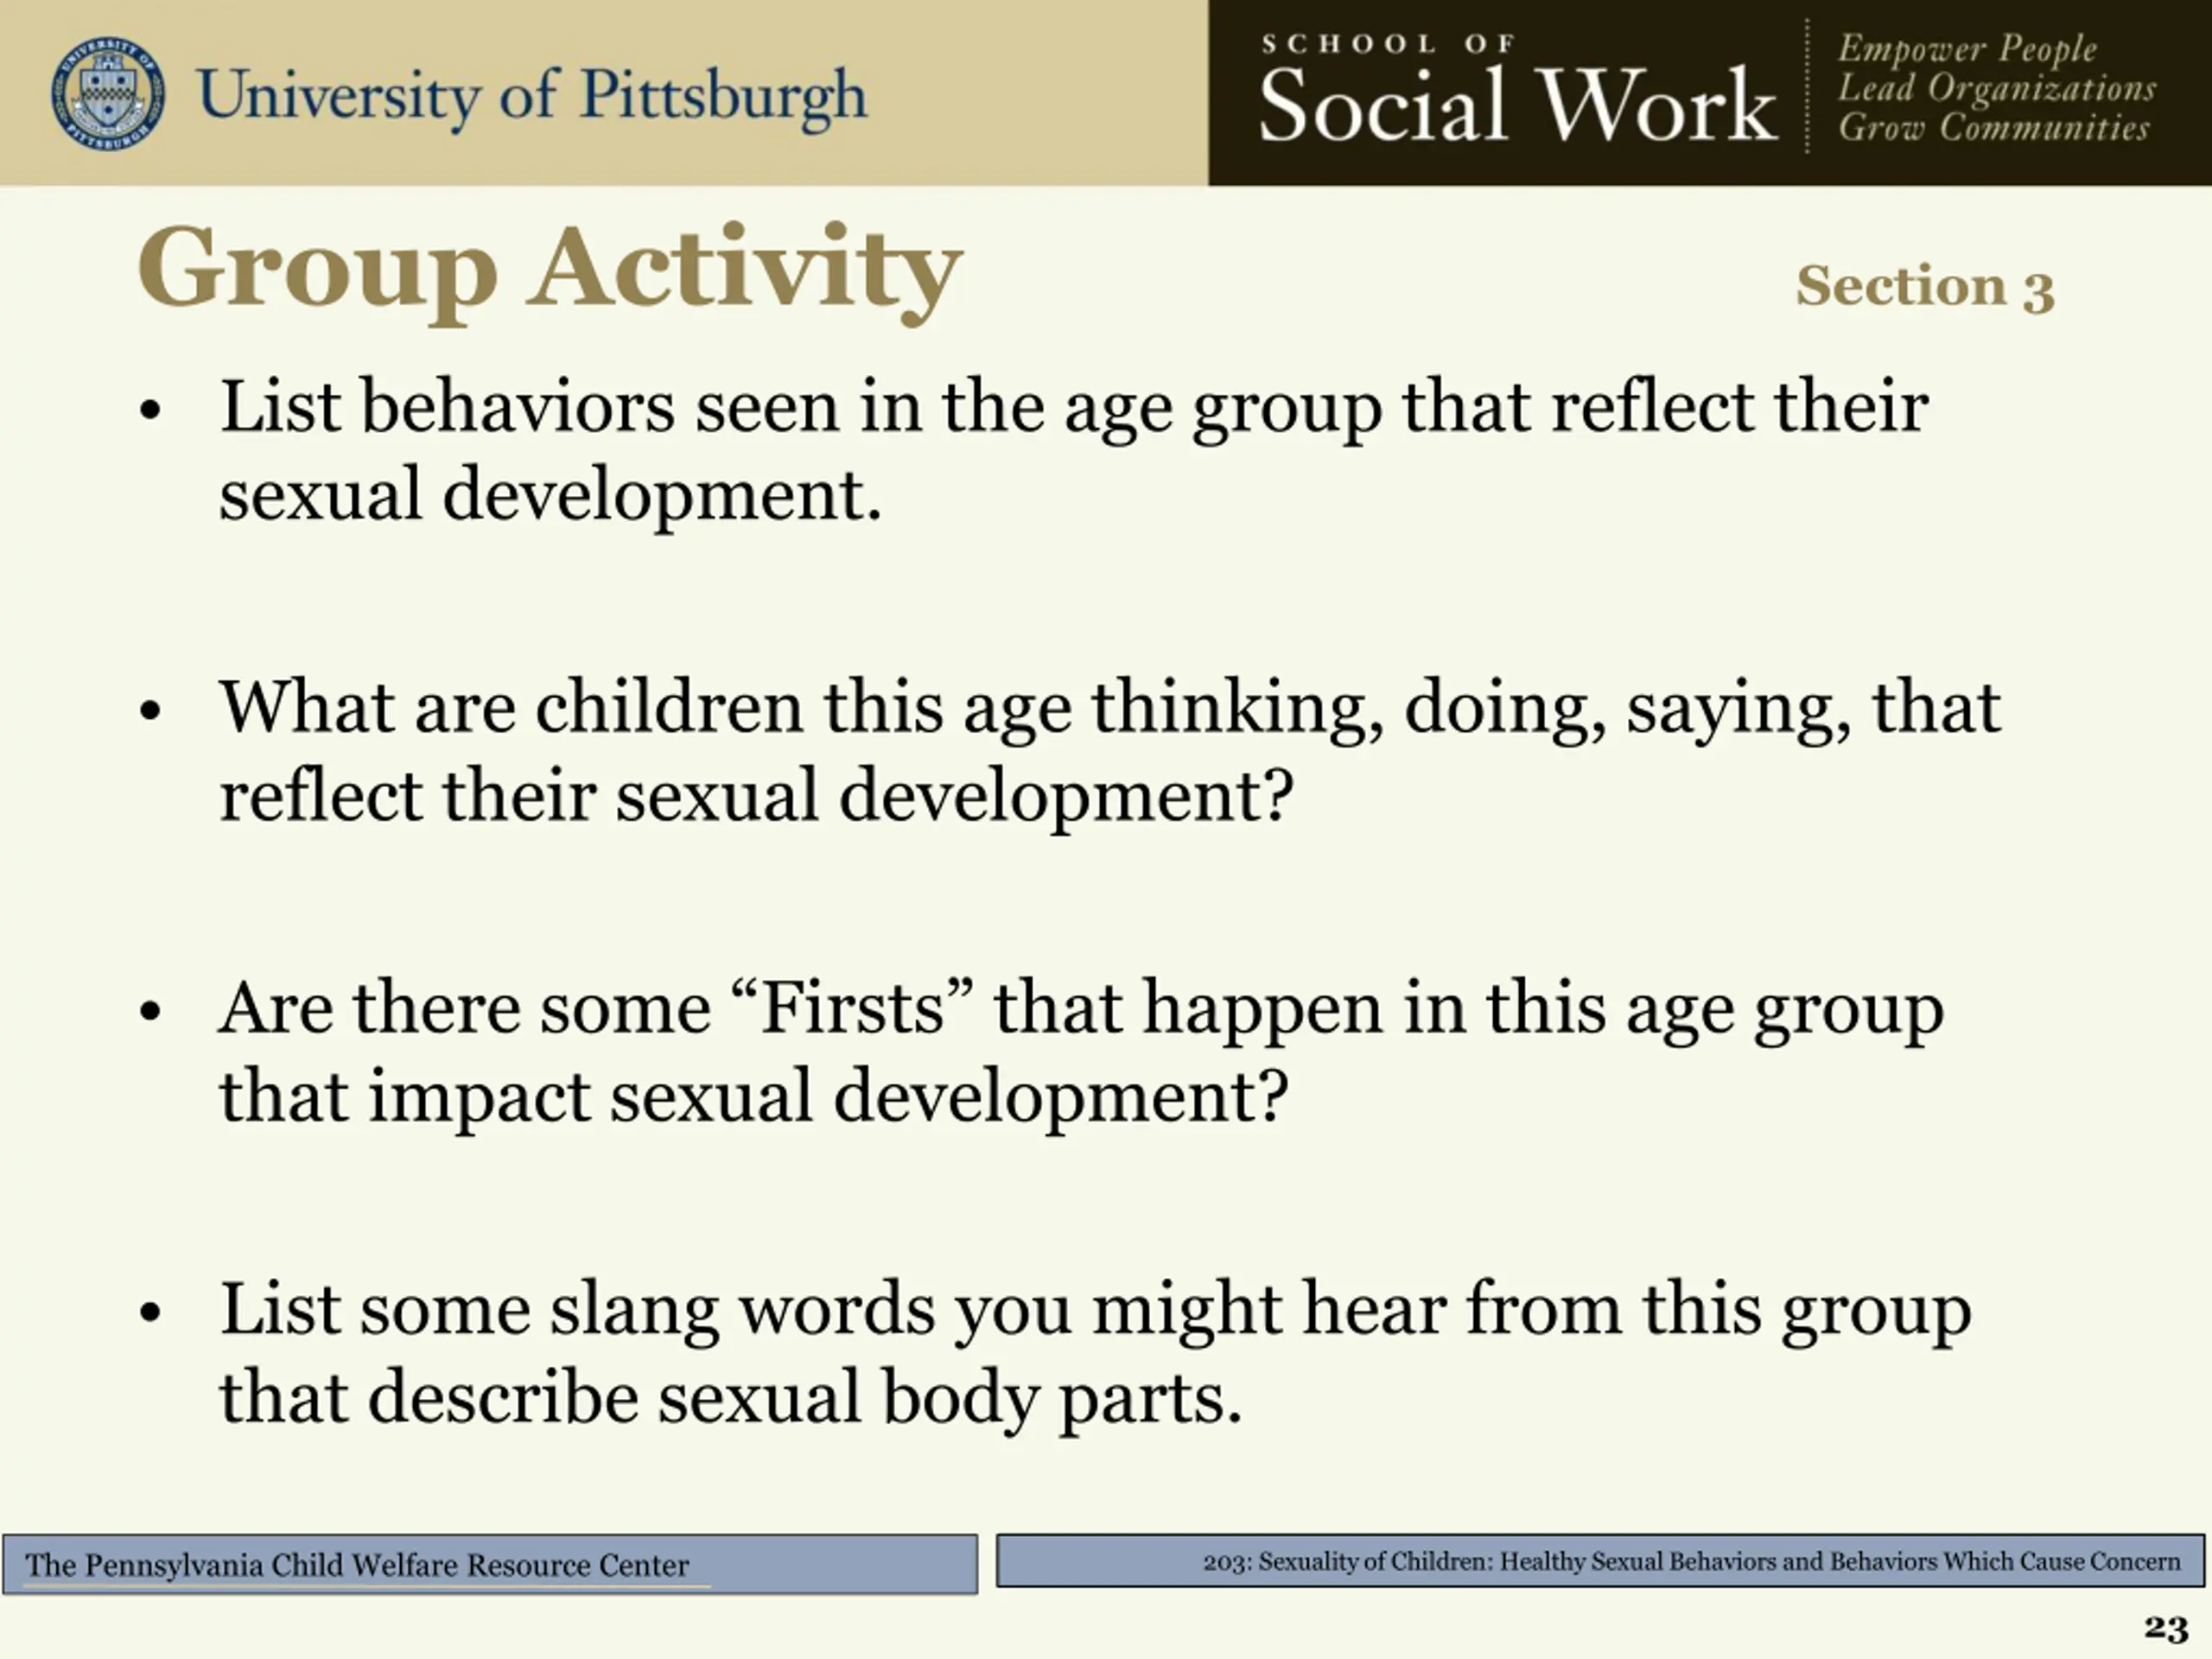Click 'The Pennsylvania Child Welfare Resource Center' footer
This screenshot has width=2212, height=1659.
pos(490,1564)
